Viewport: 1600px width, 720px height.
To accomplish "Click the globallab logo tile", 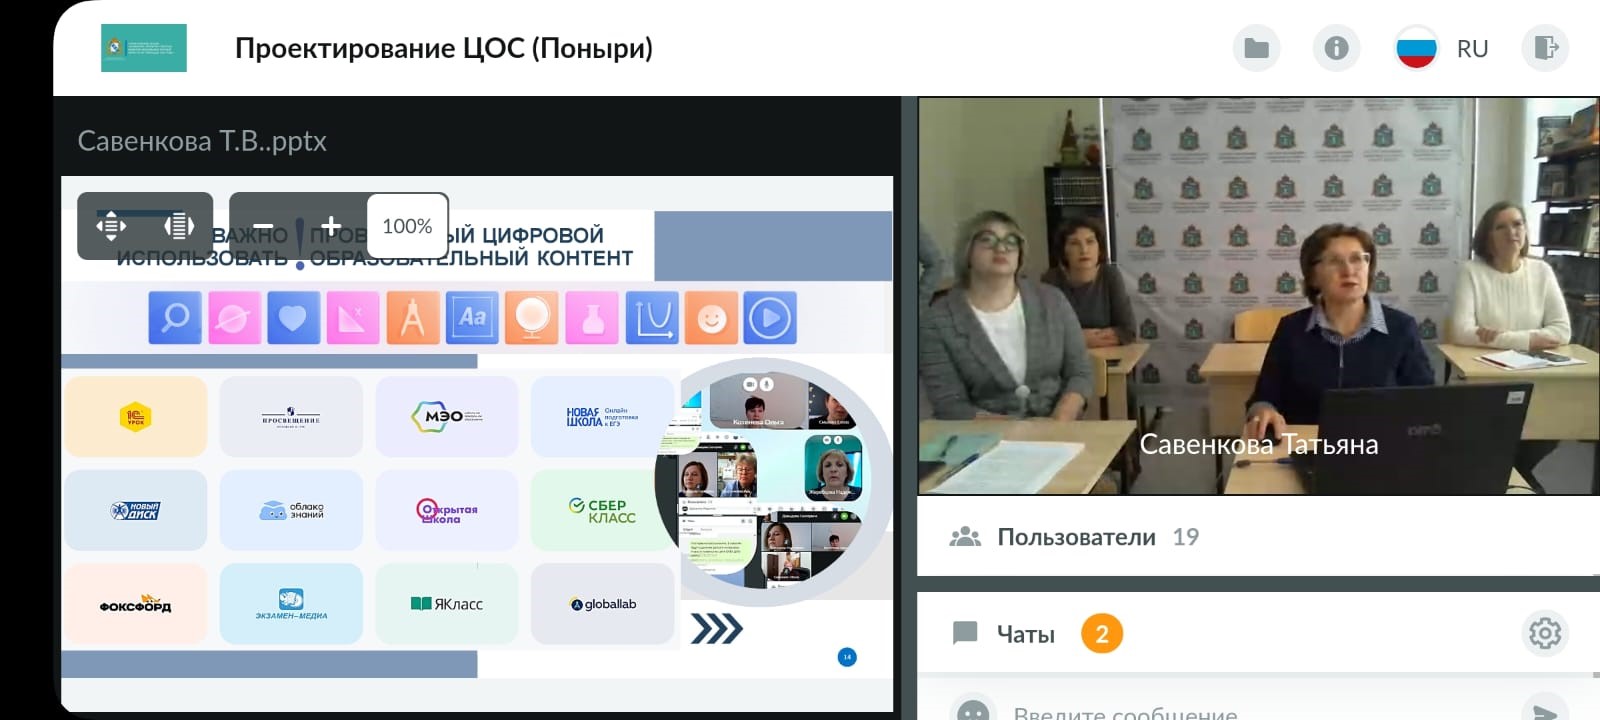I will 602,604.
